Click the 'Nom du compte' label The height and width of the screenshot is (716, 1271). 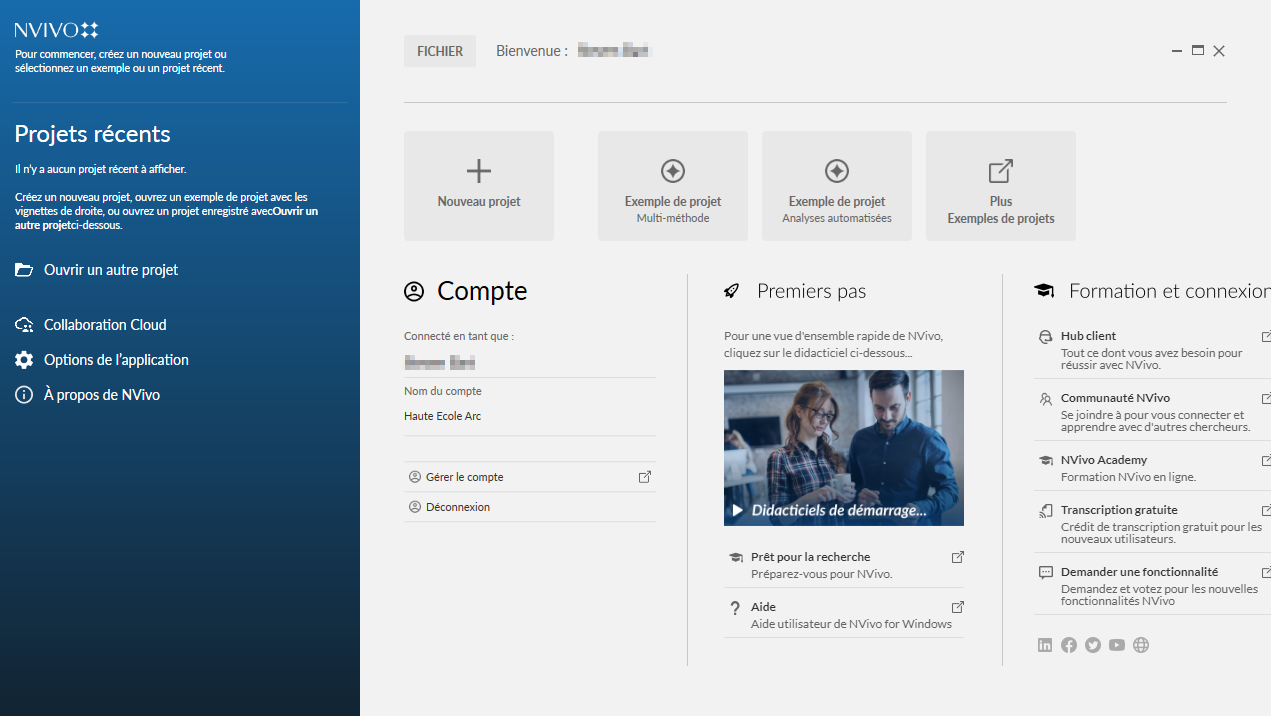click(443, 391)
